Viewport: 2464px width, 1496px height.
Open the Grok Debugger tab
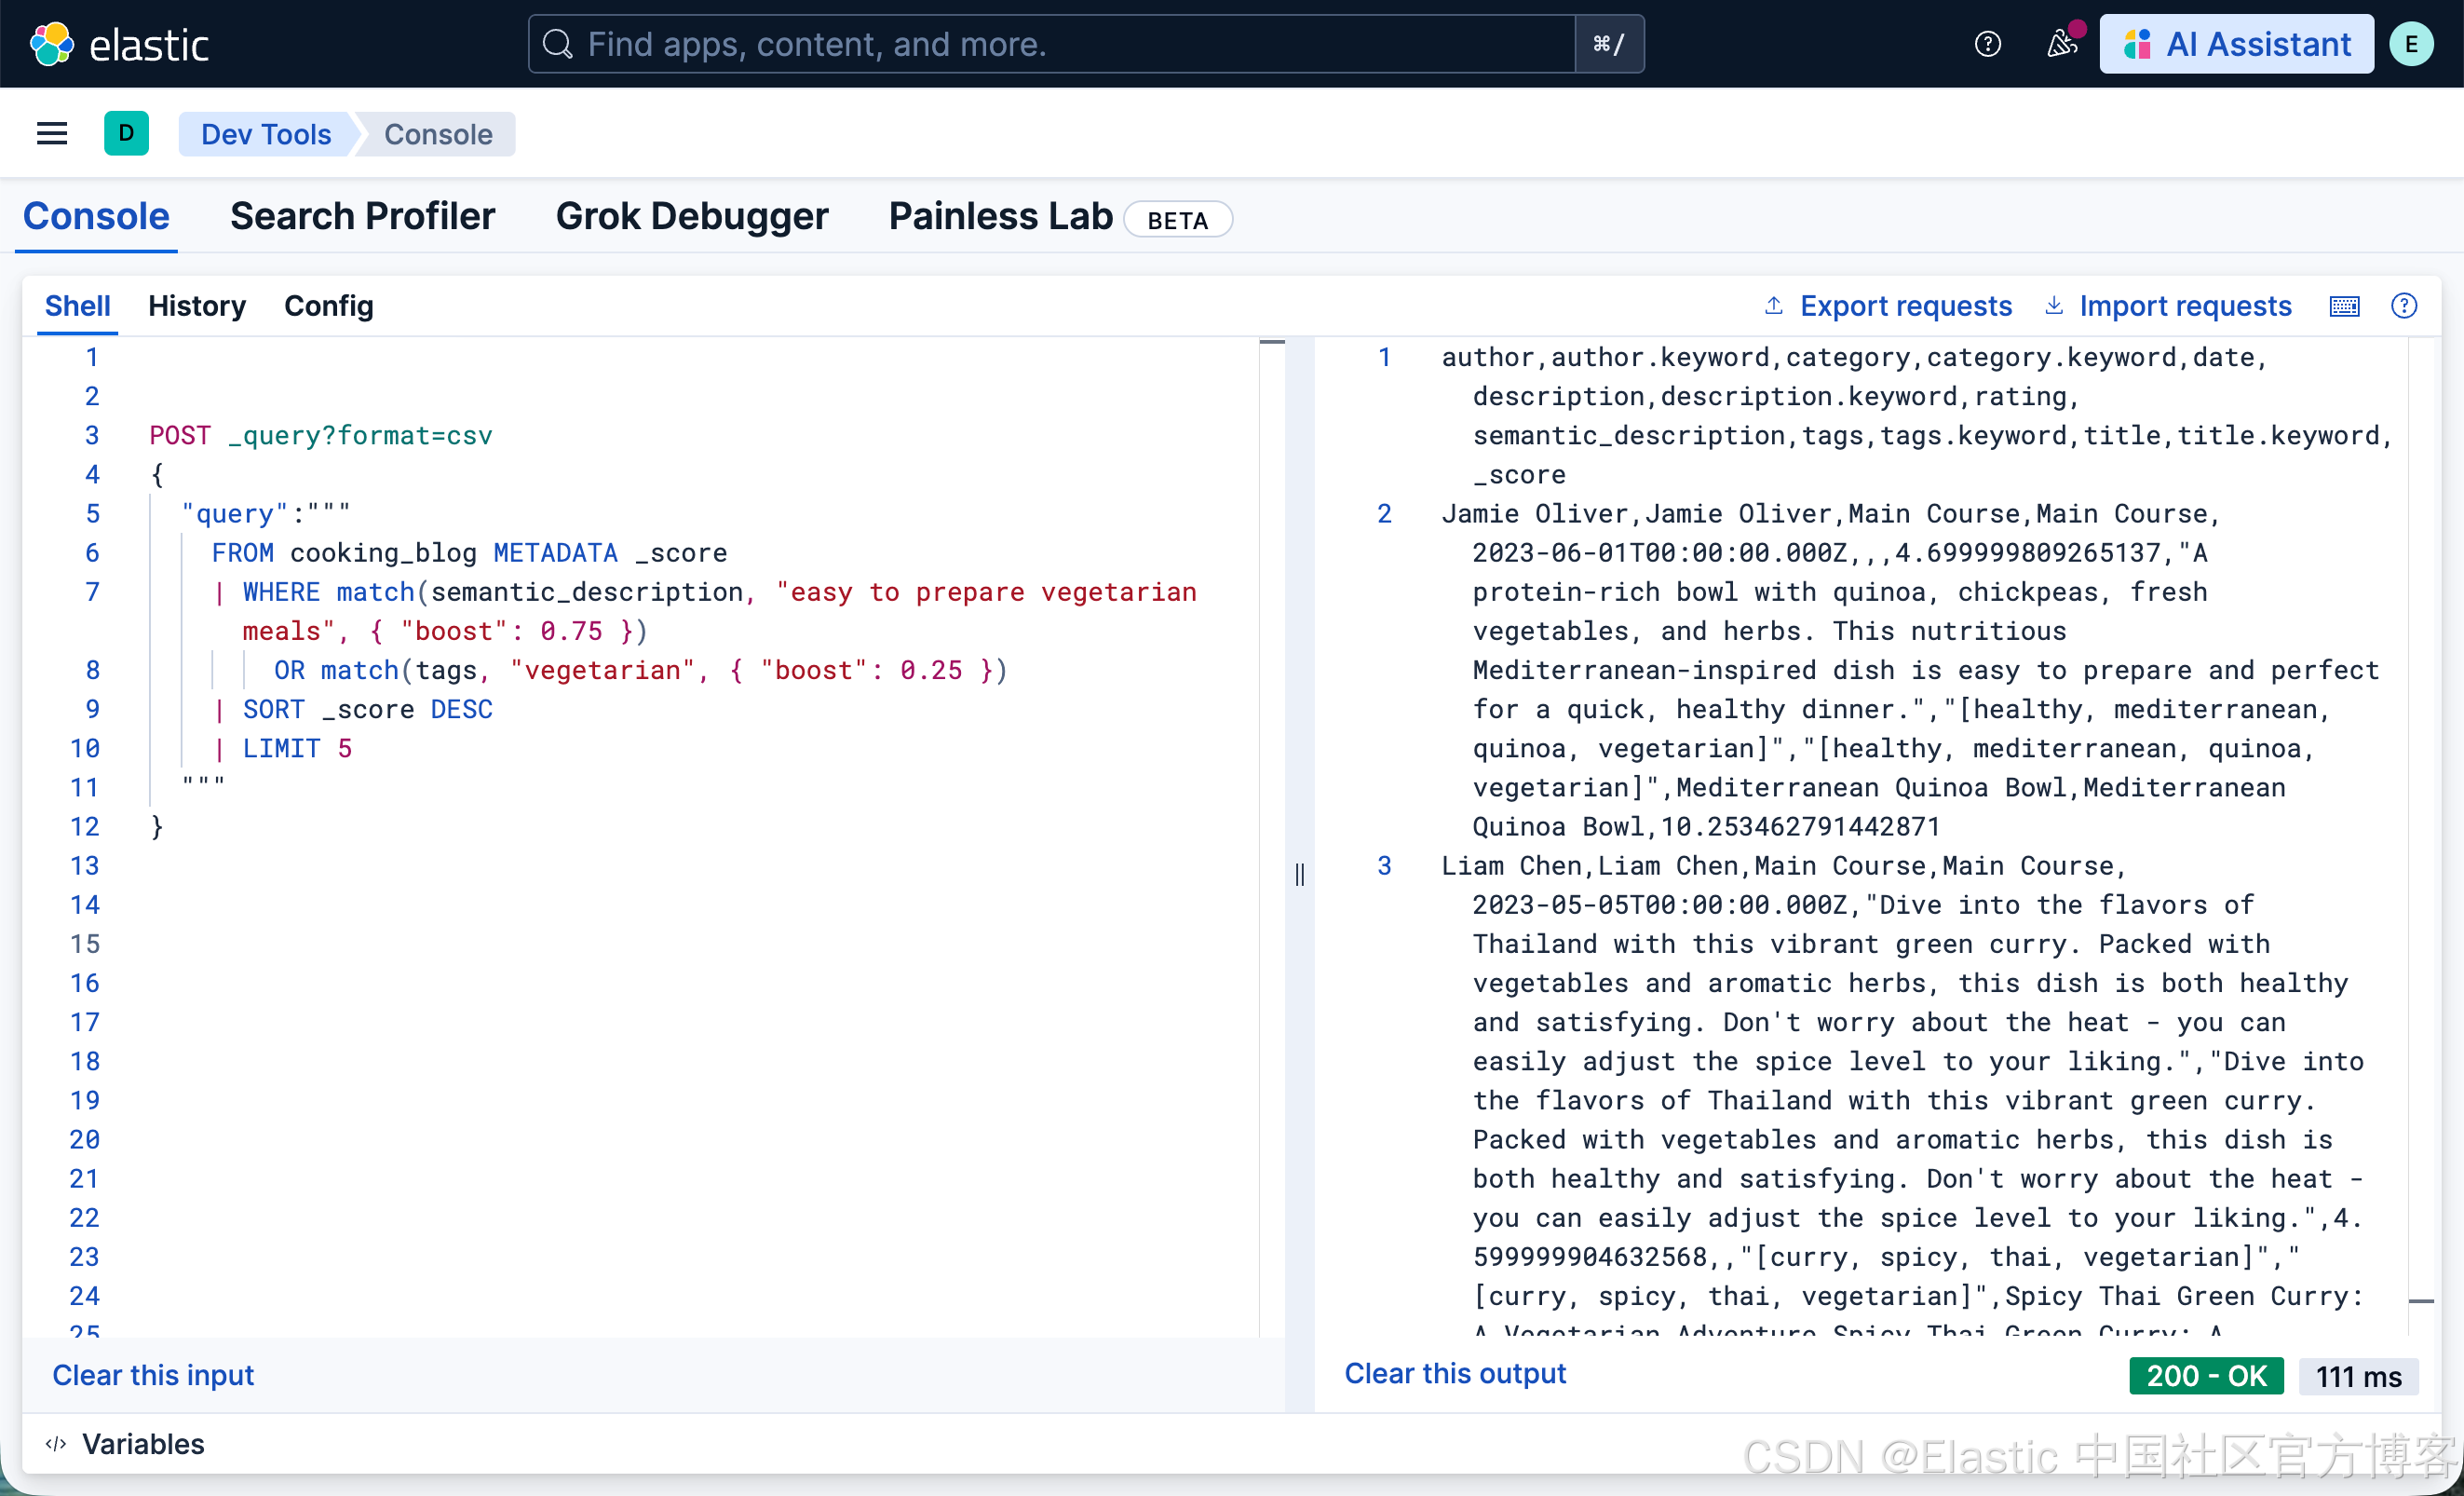tap(692, 216)
